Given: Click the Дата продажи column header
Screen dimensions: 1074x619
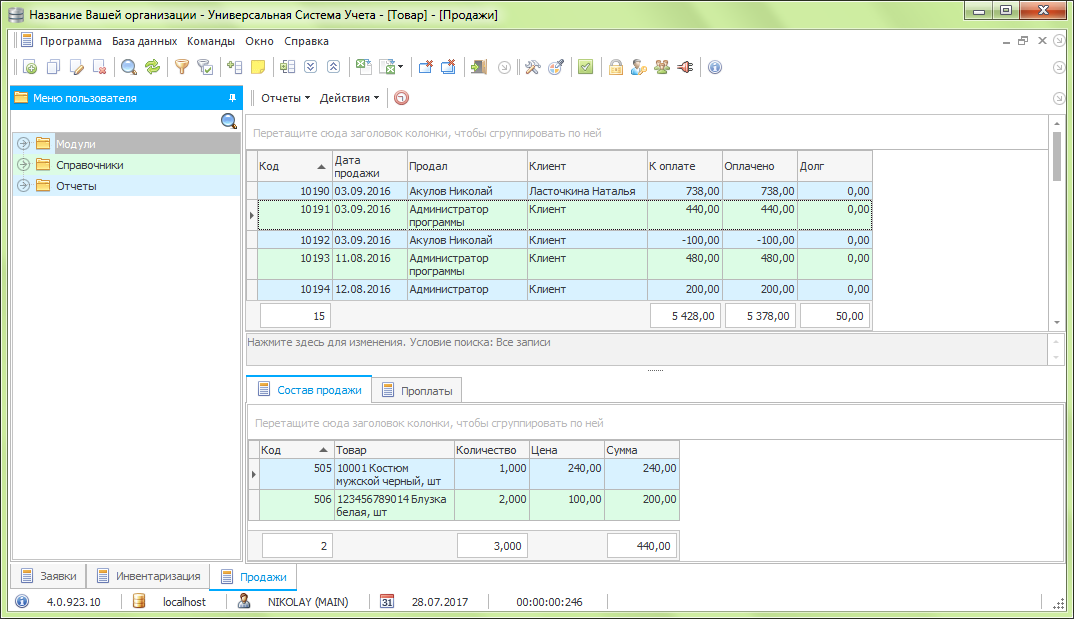Looking at the screenshot, I should 369,166.
